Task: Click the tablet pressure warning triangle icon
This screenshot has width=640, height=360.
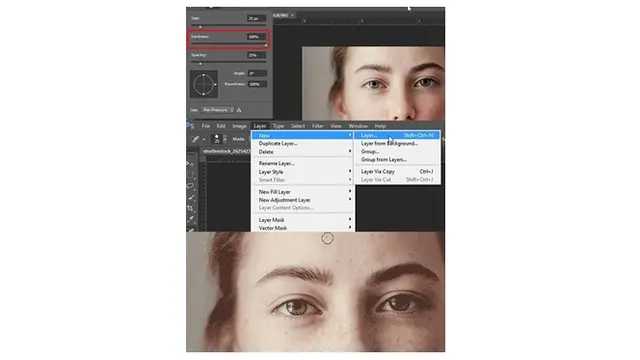Action: tap(239, 110)
